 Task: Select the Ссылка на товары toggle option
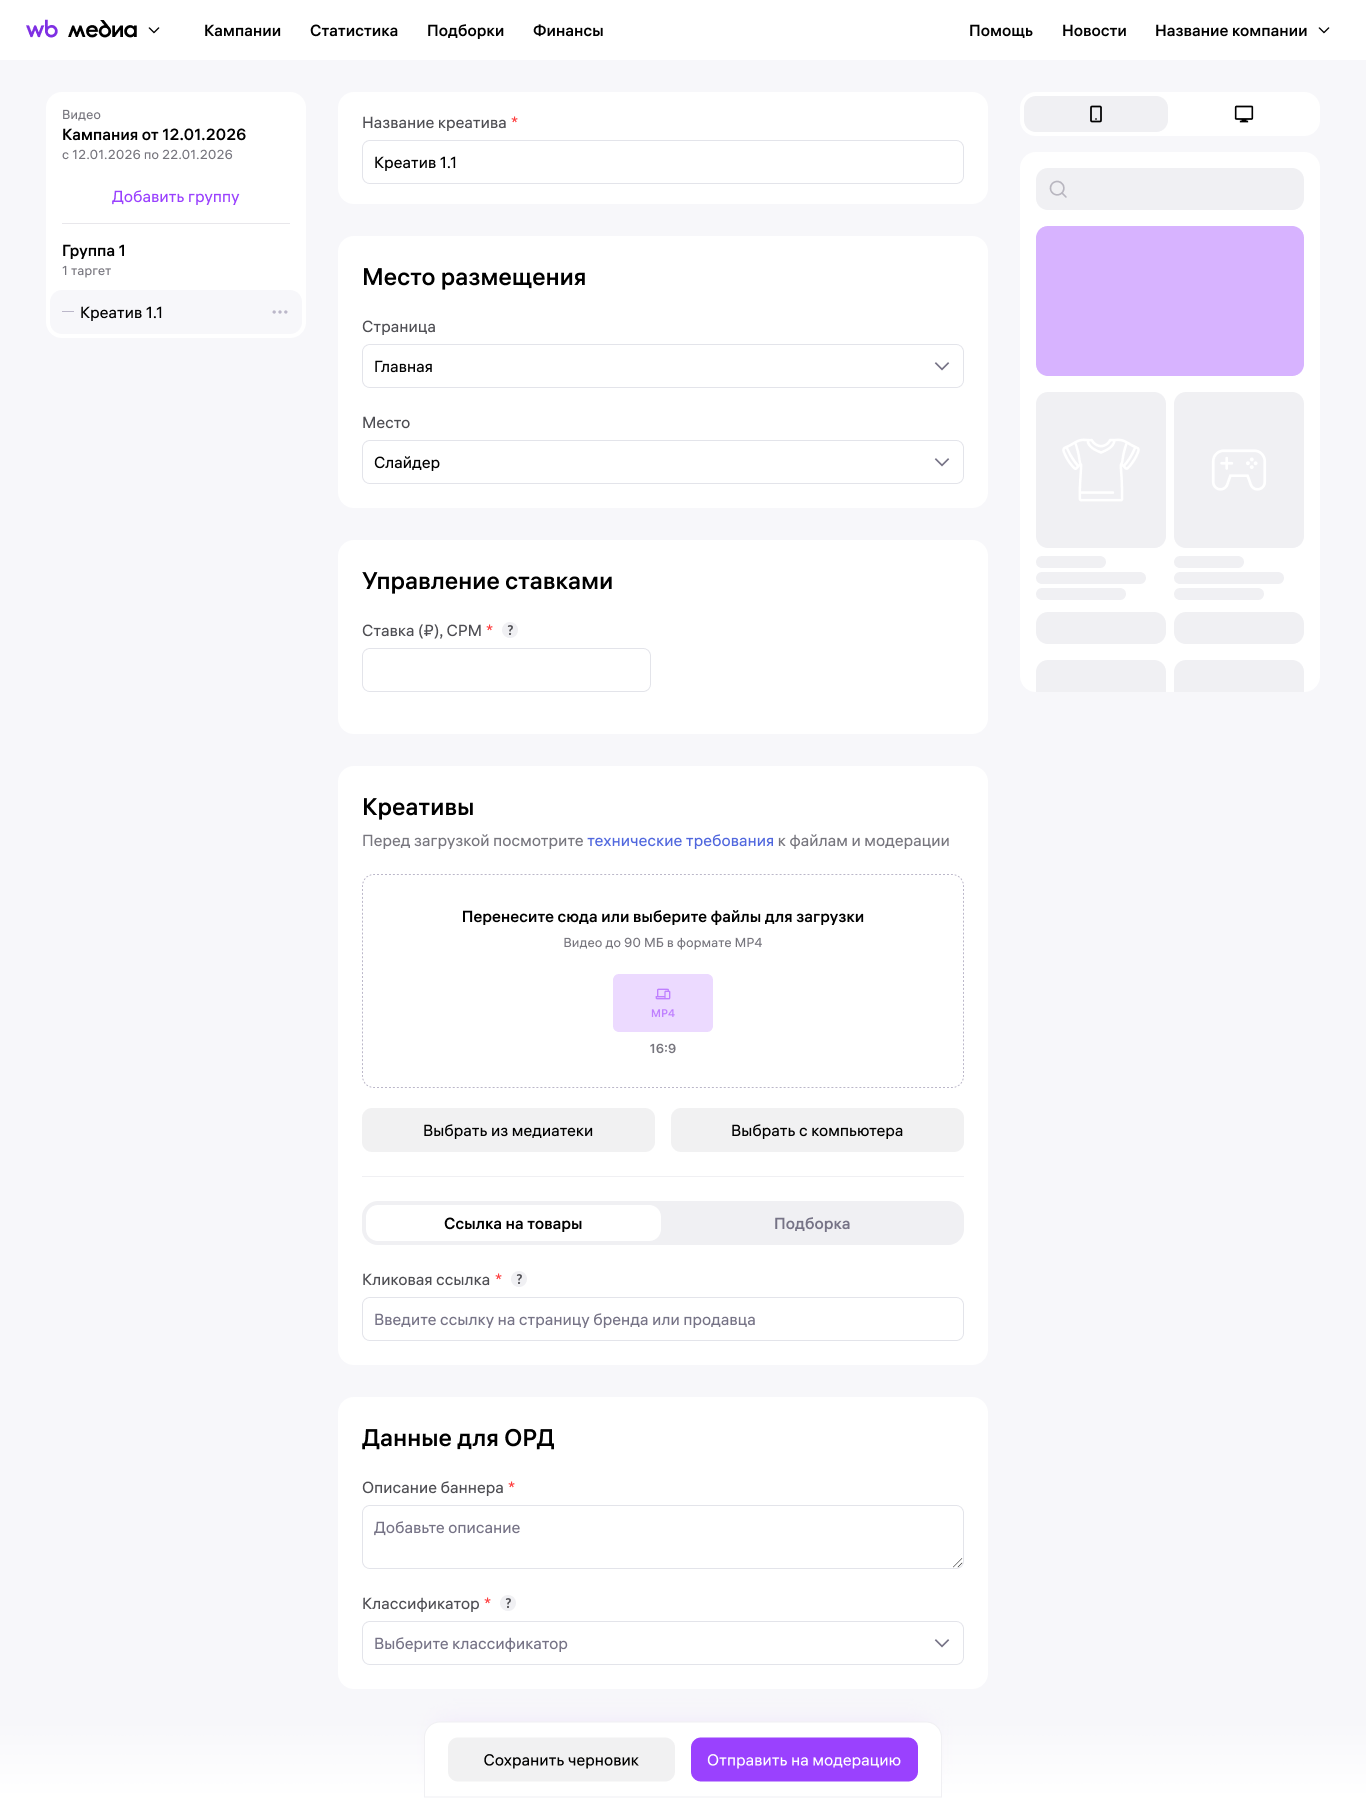(x=513, y=1223)
